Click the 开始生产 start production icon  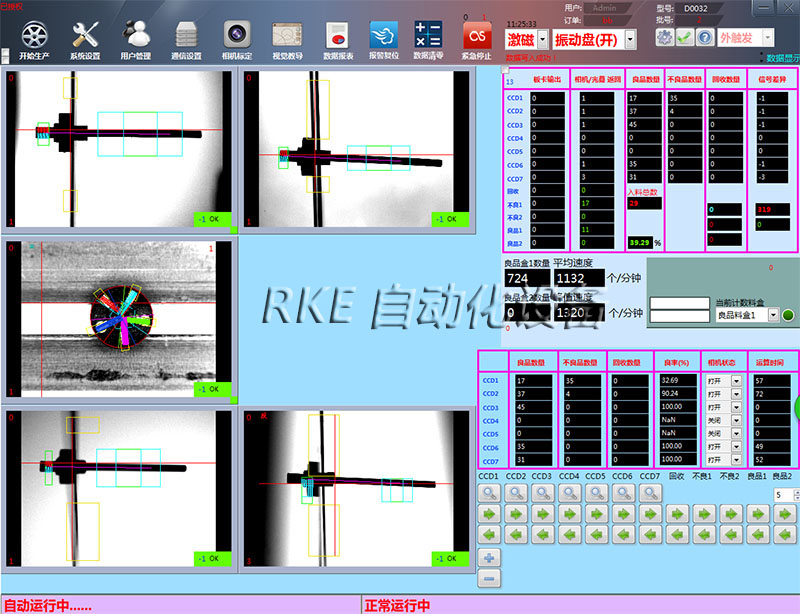click(34, 37)
